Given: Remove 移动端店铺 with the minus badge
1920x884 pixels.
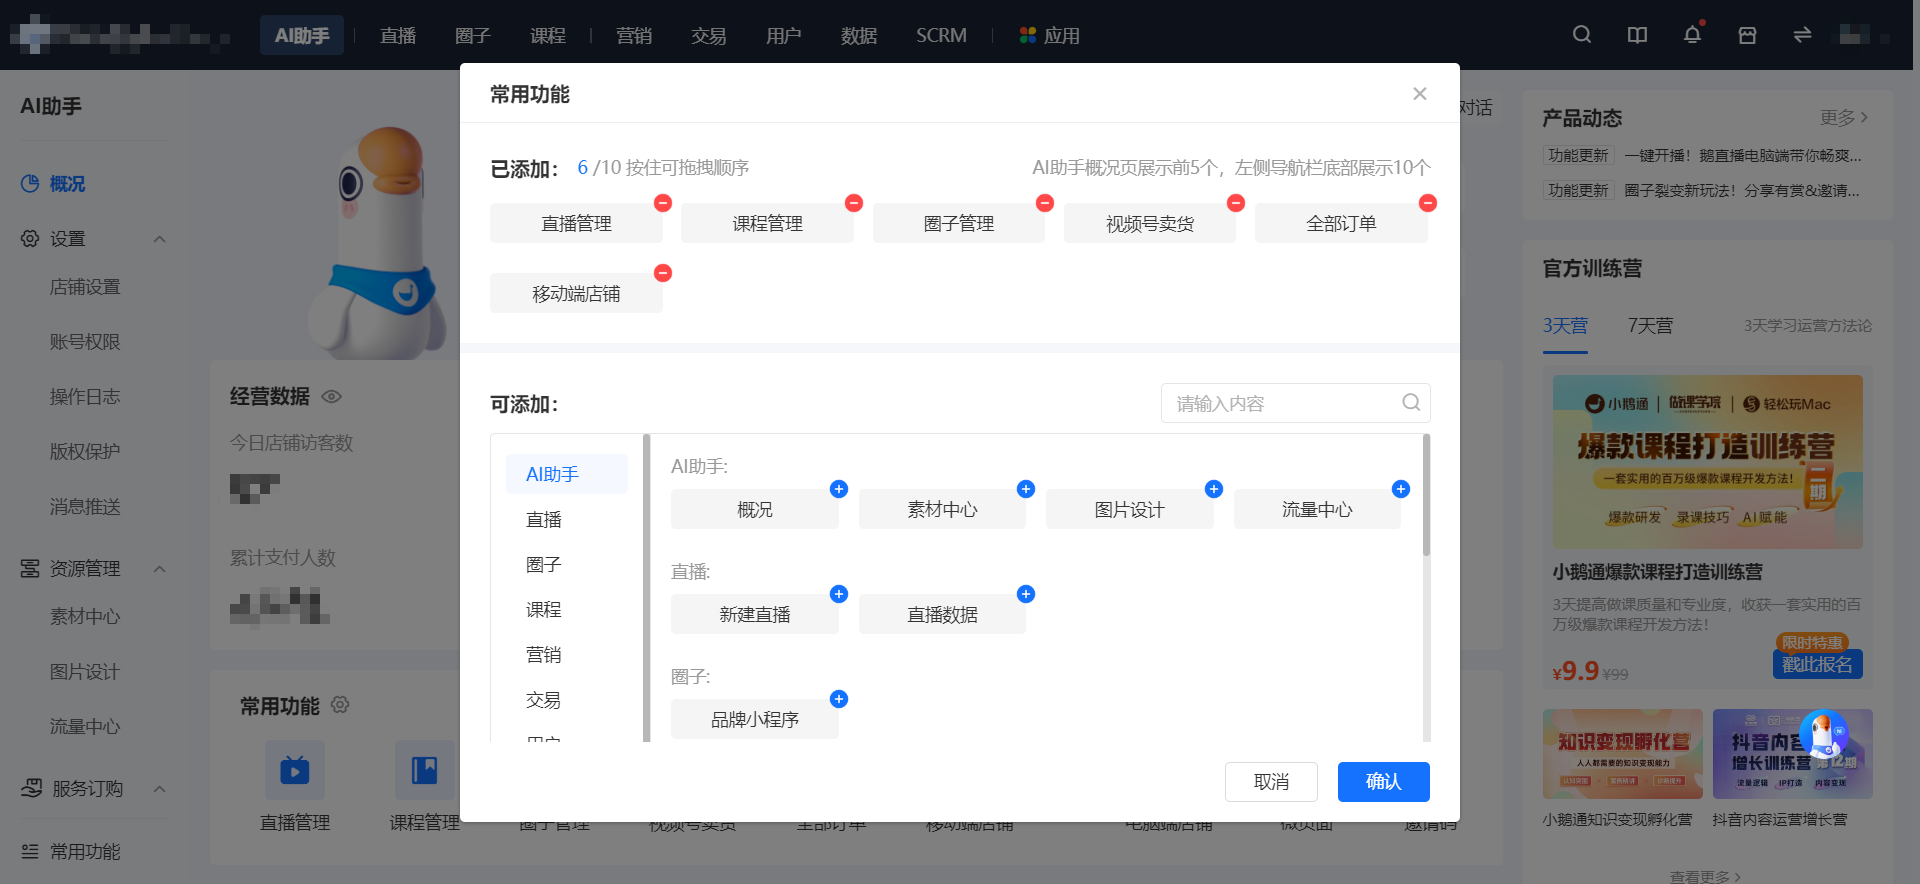Looking at the screenshot, I should point(662,273).
